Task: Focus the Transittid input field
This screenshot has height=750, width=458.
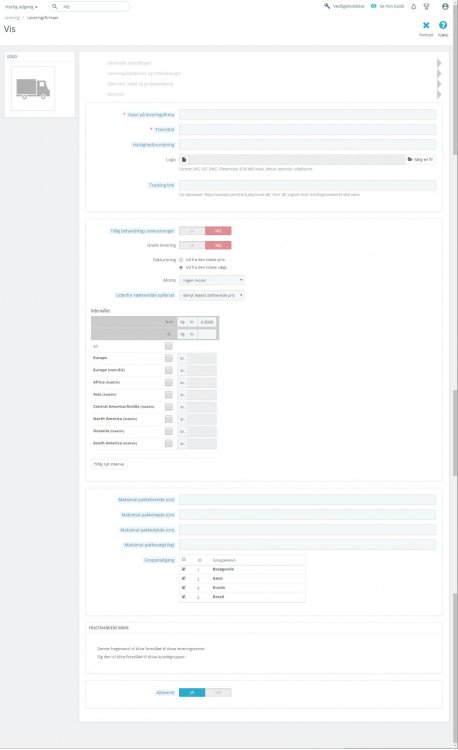Action: [307, 130]
